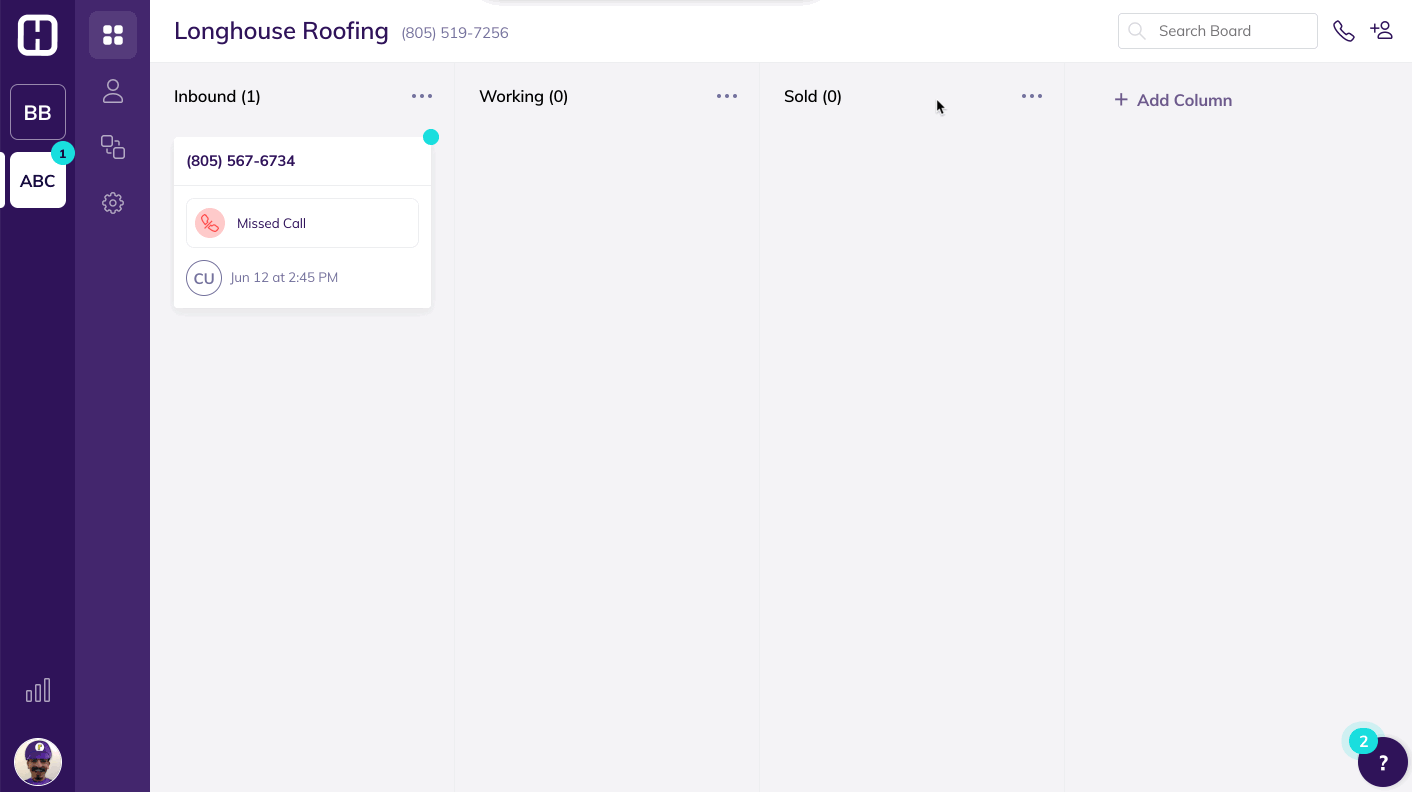Click the CU assignee avatar
This screenshot has height=792, width=1412.
pyautogui.click(x=204, y=278)
